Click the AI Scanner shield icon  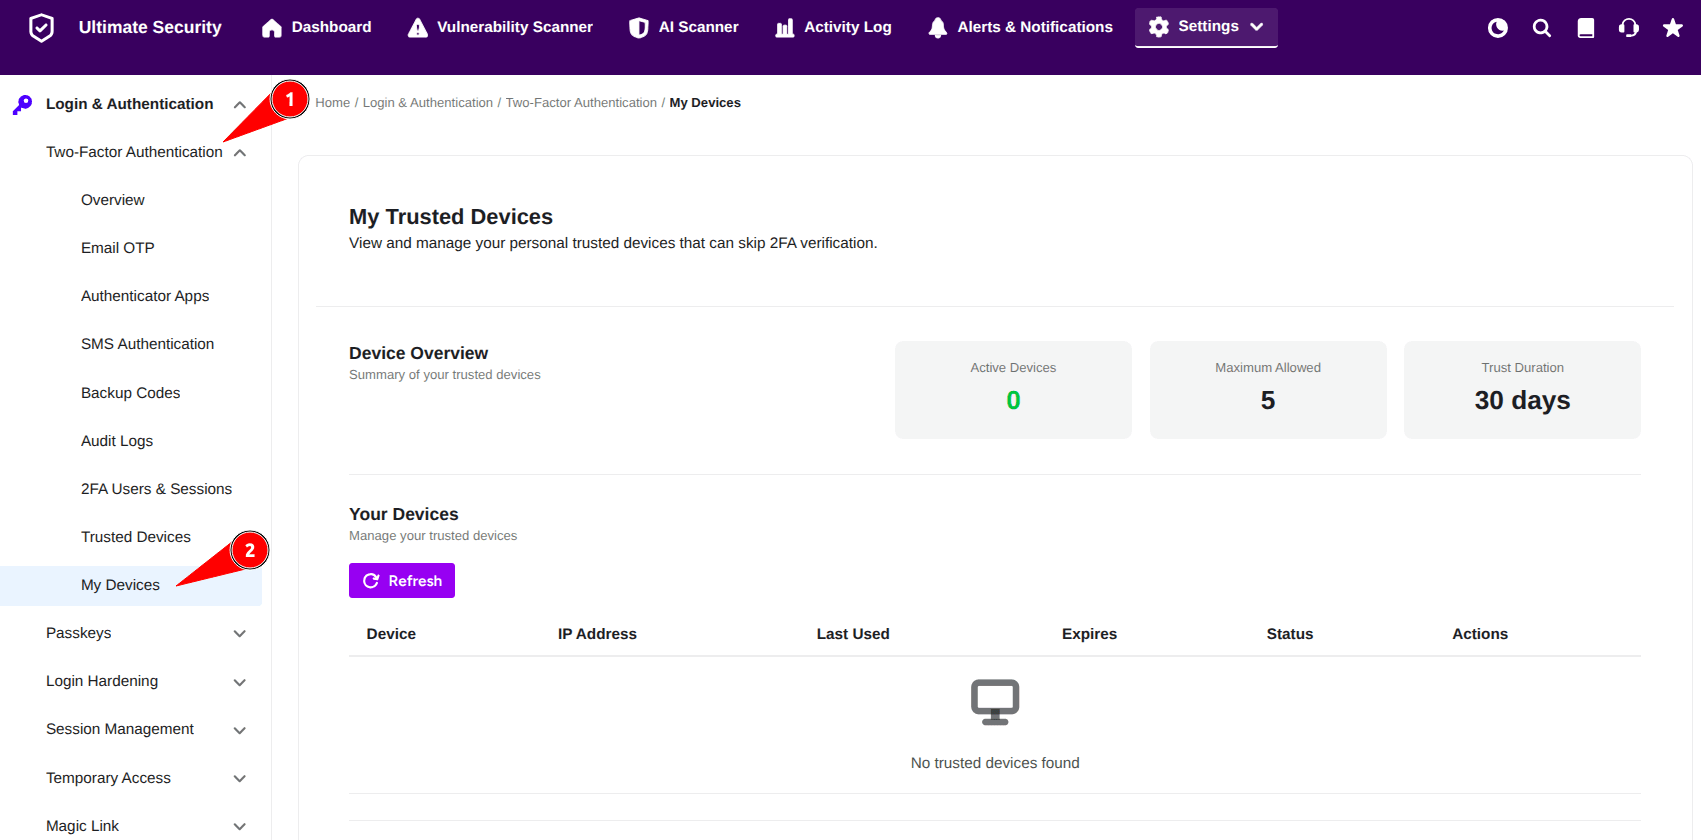(639, 28)
